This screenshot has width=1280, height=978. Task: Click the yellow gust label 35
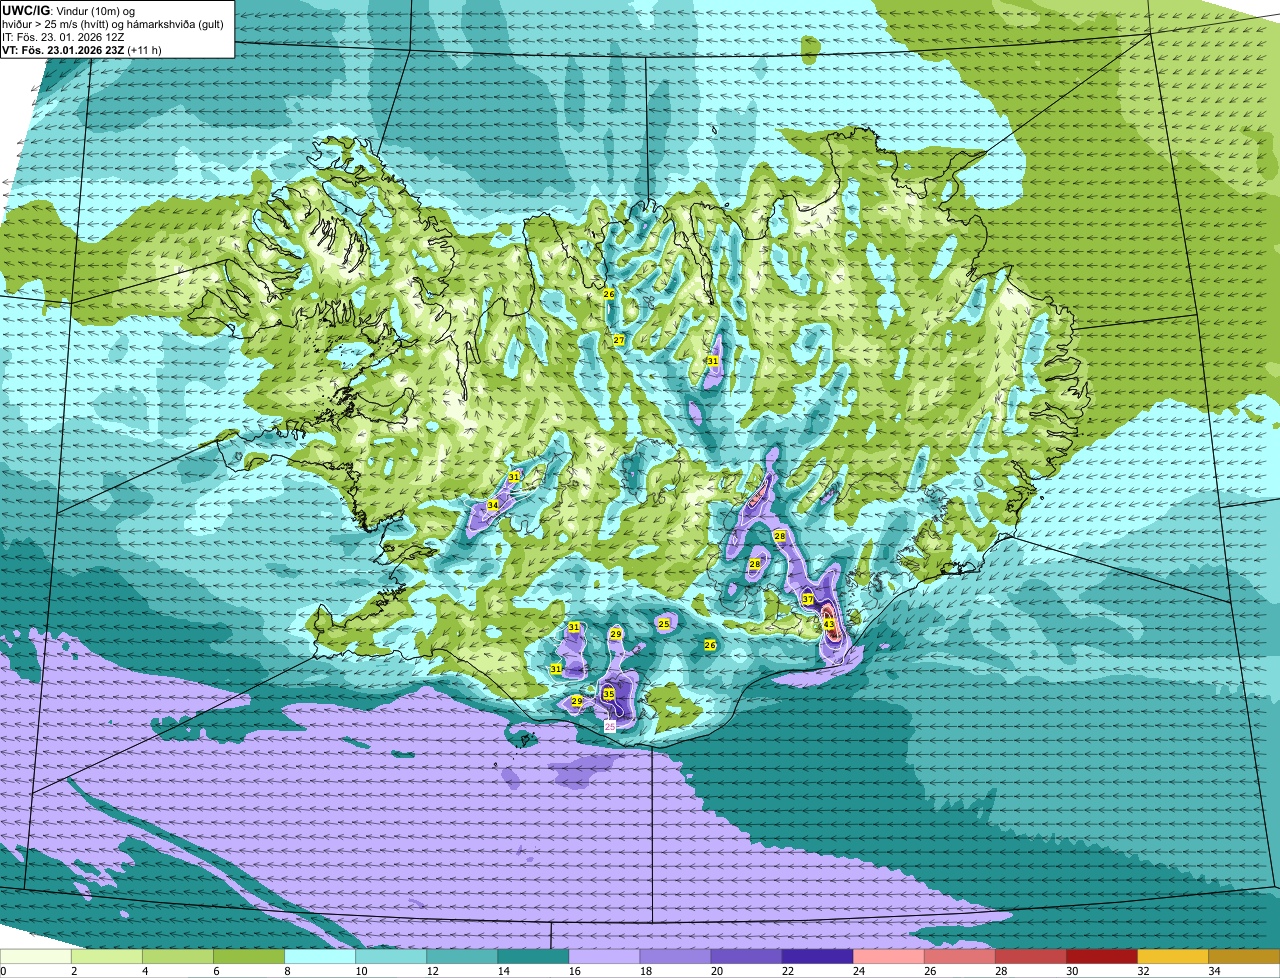pyautogui.click(x=609, y=693)
